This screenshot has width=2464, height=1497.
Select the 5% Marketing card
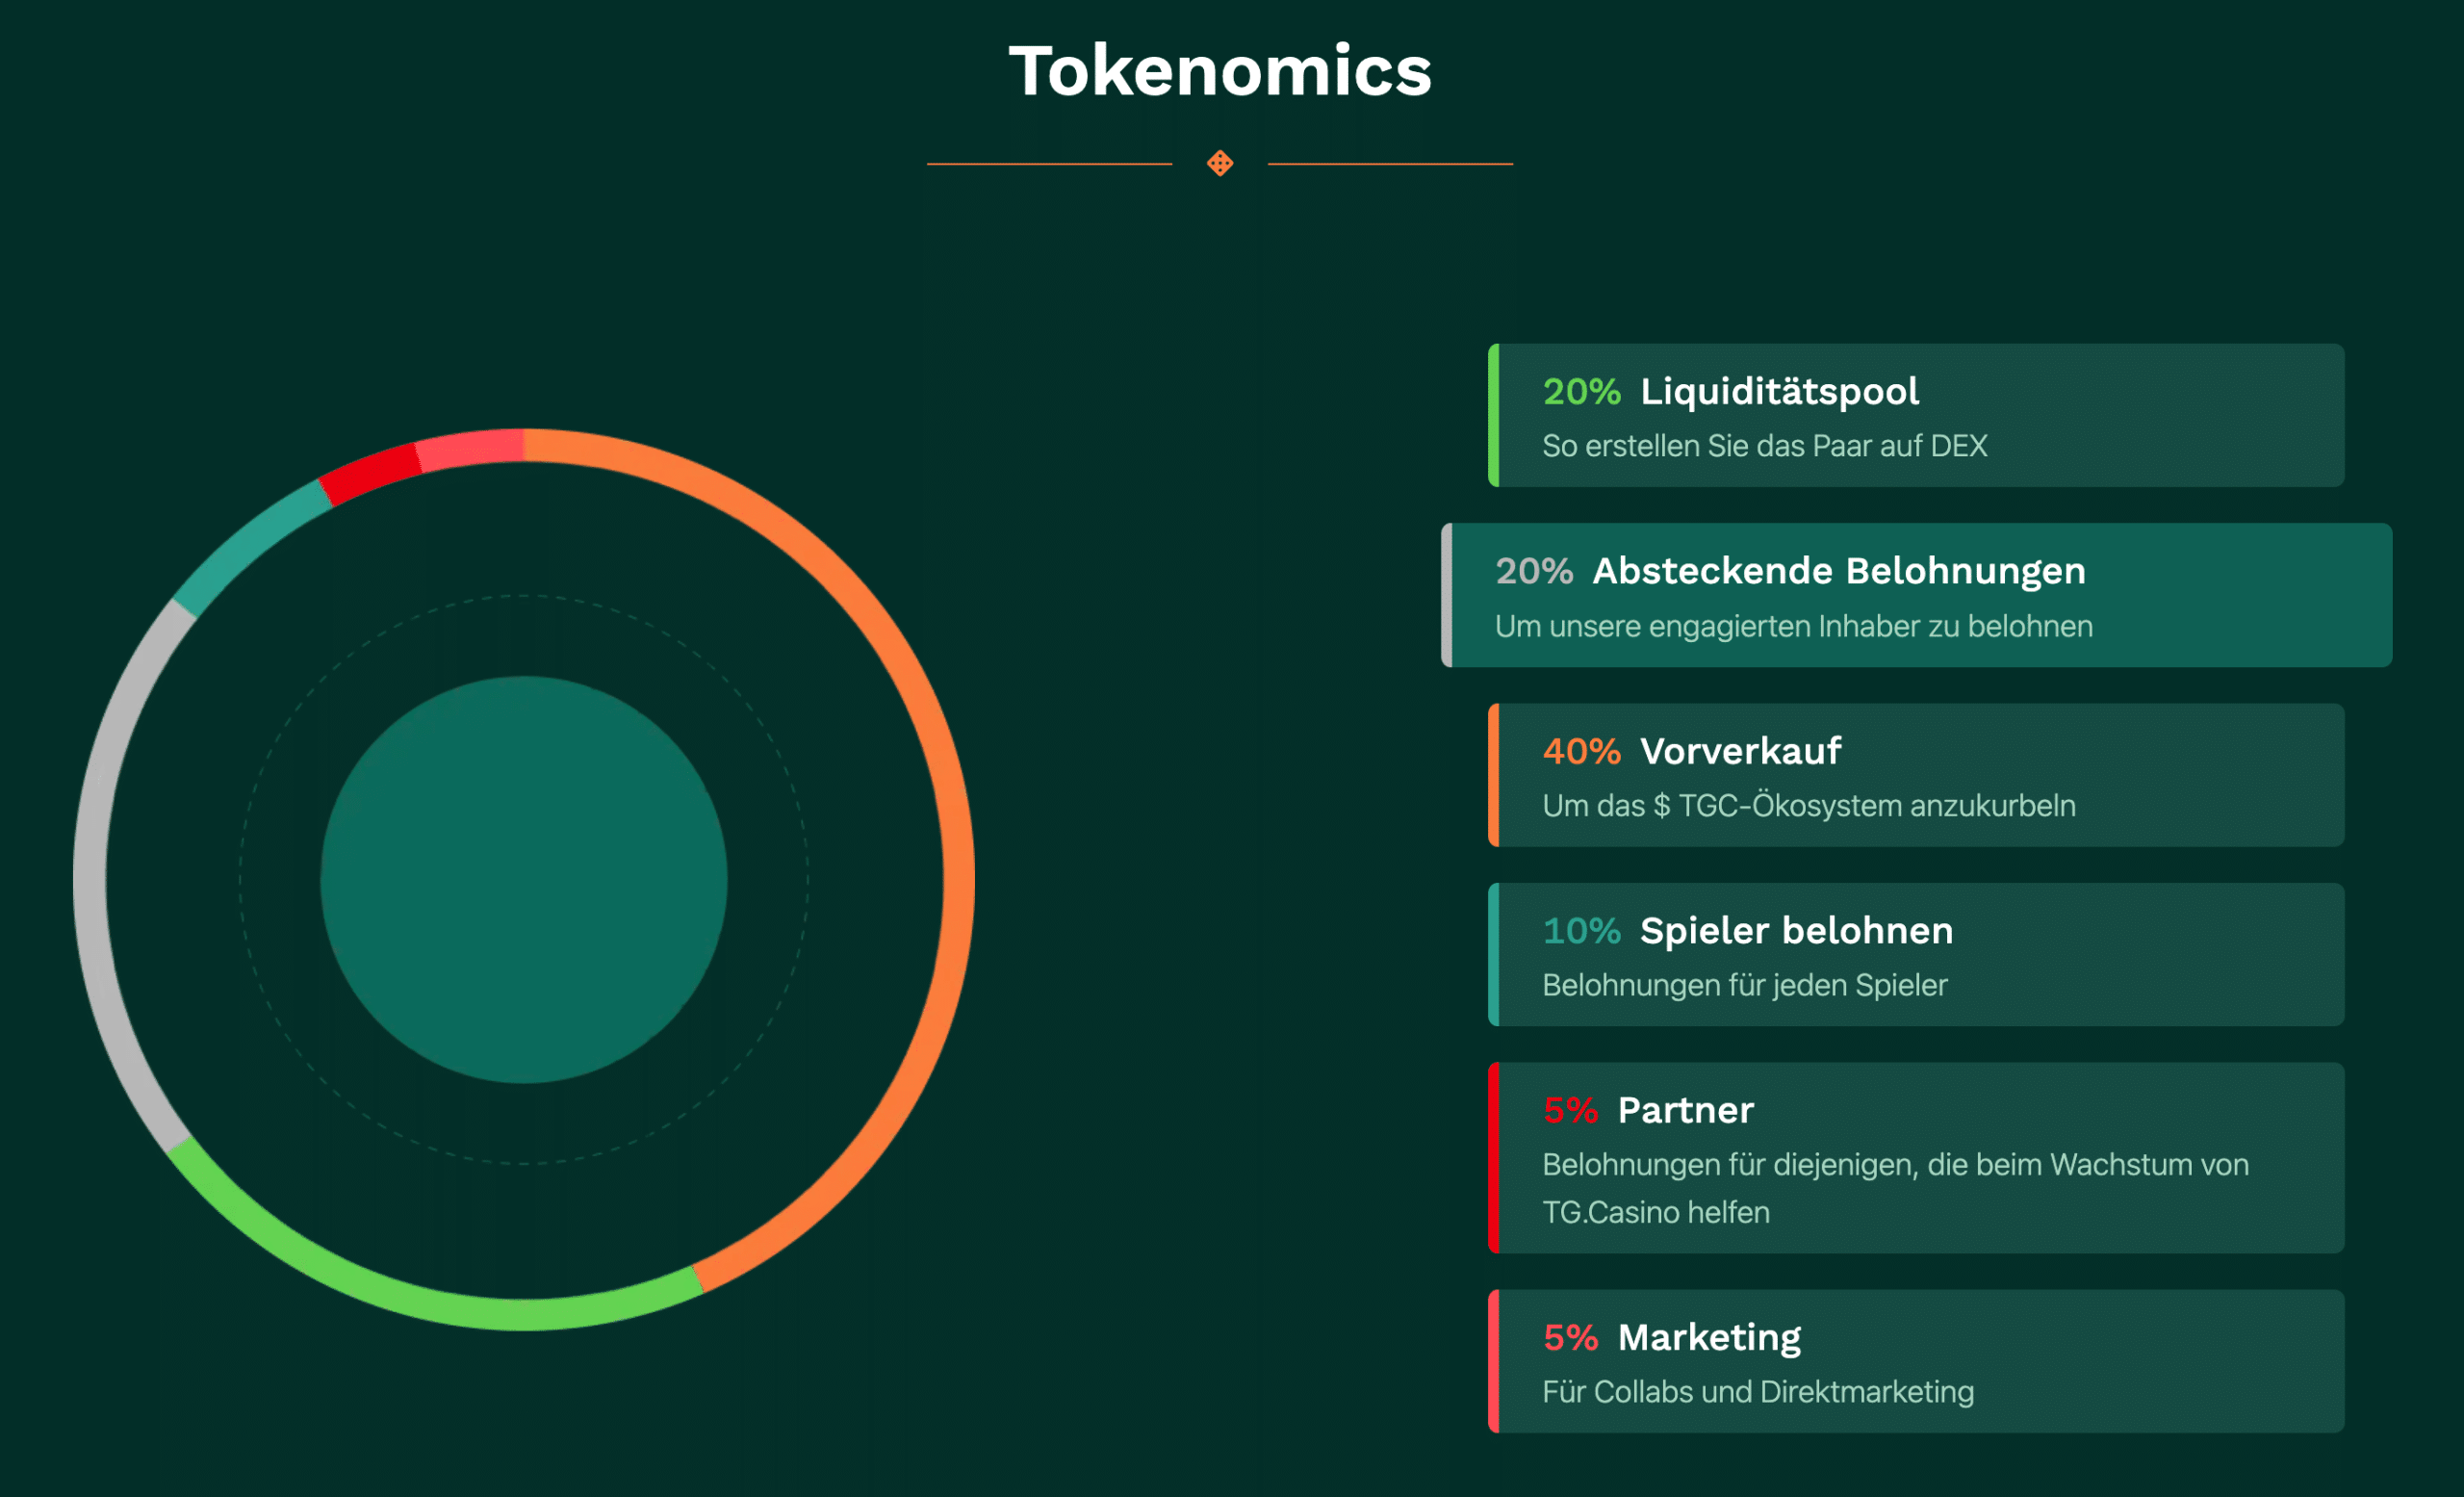tap(1916, 1361)
